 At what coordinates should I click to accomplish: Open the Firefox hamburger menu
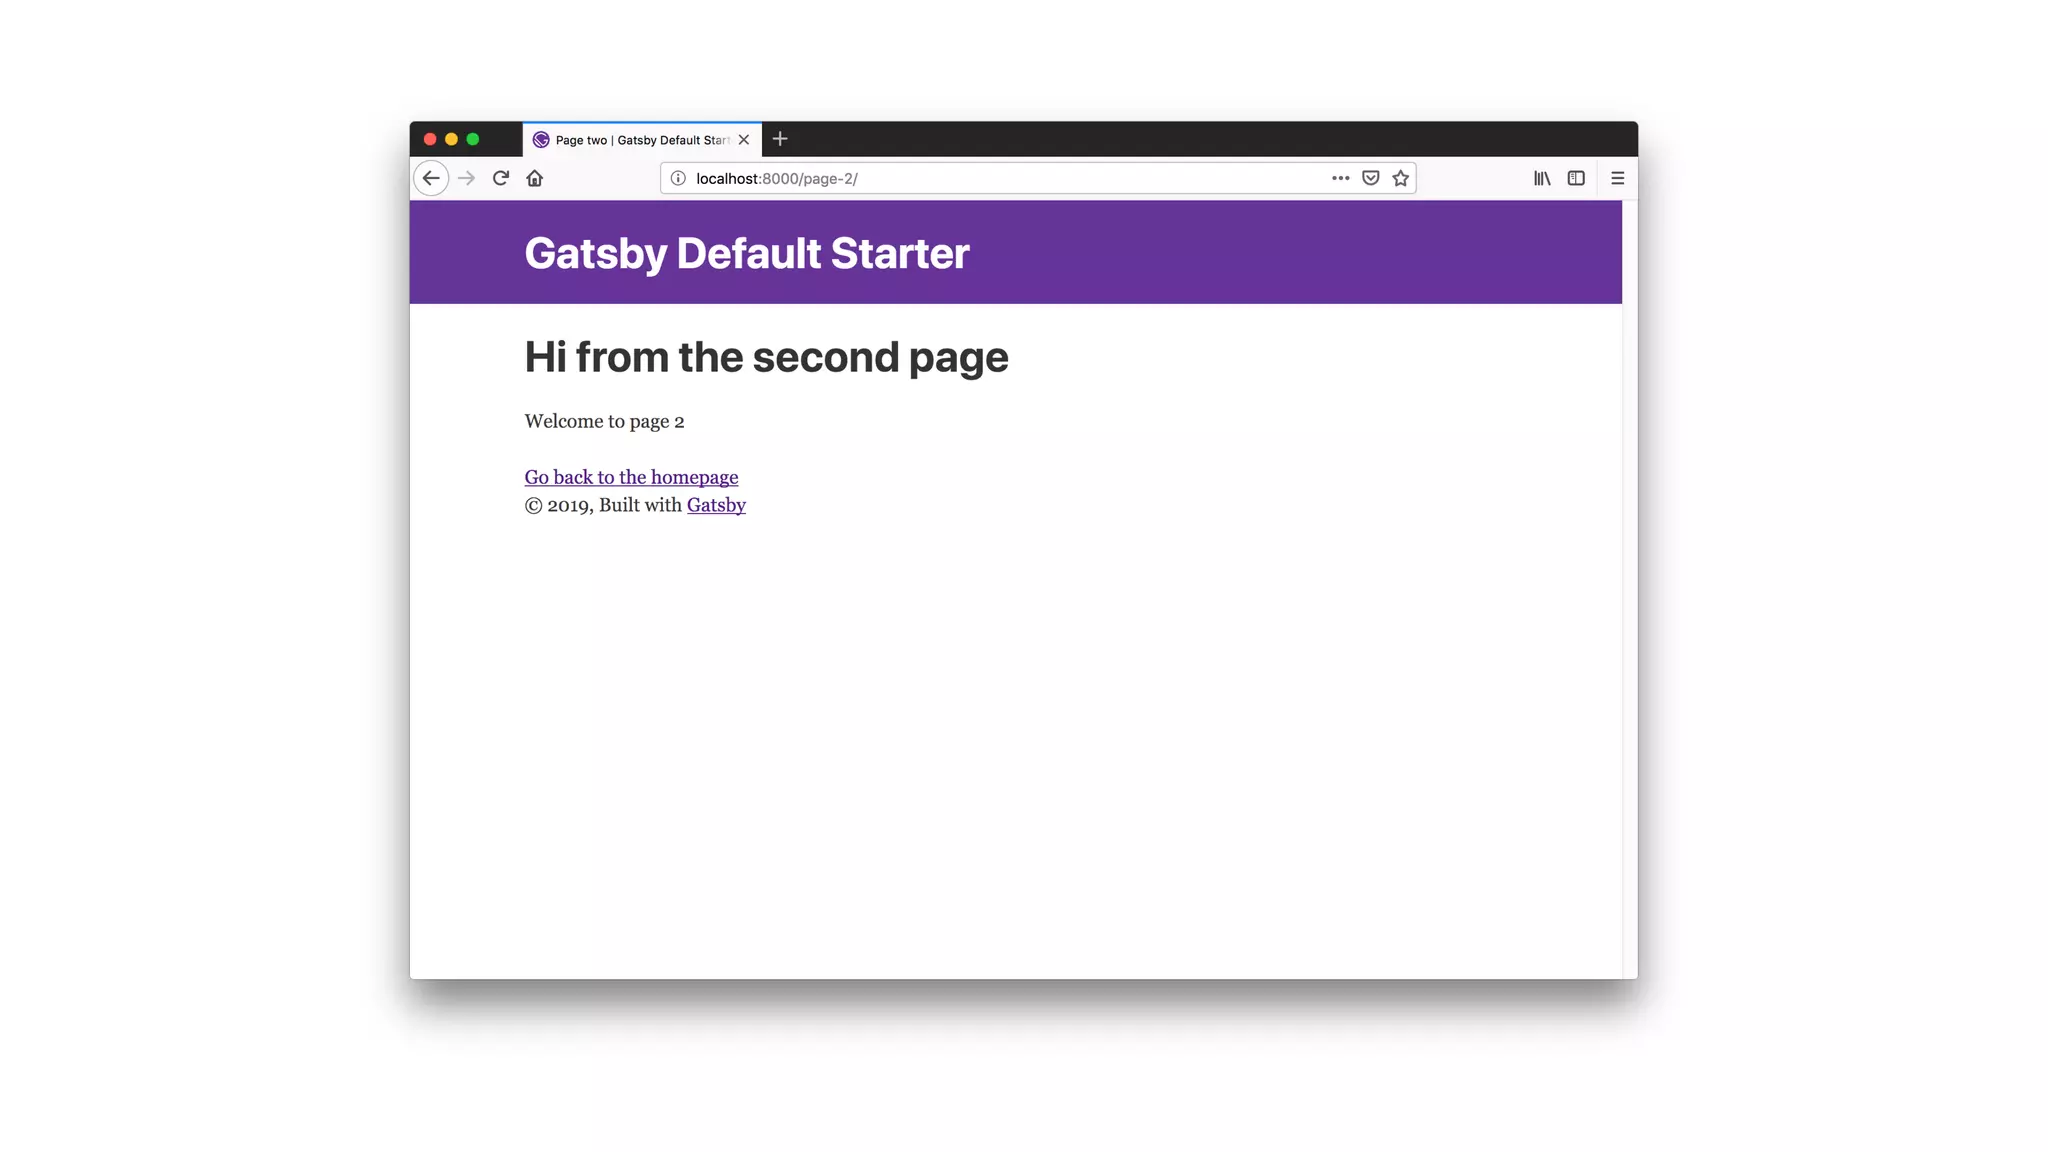tap(1617, 178)
